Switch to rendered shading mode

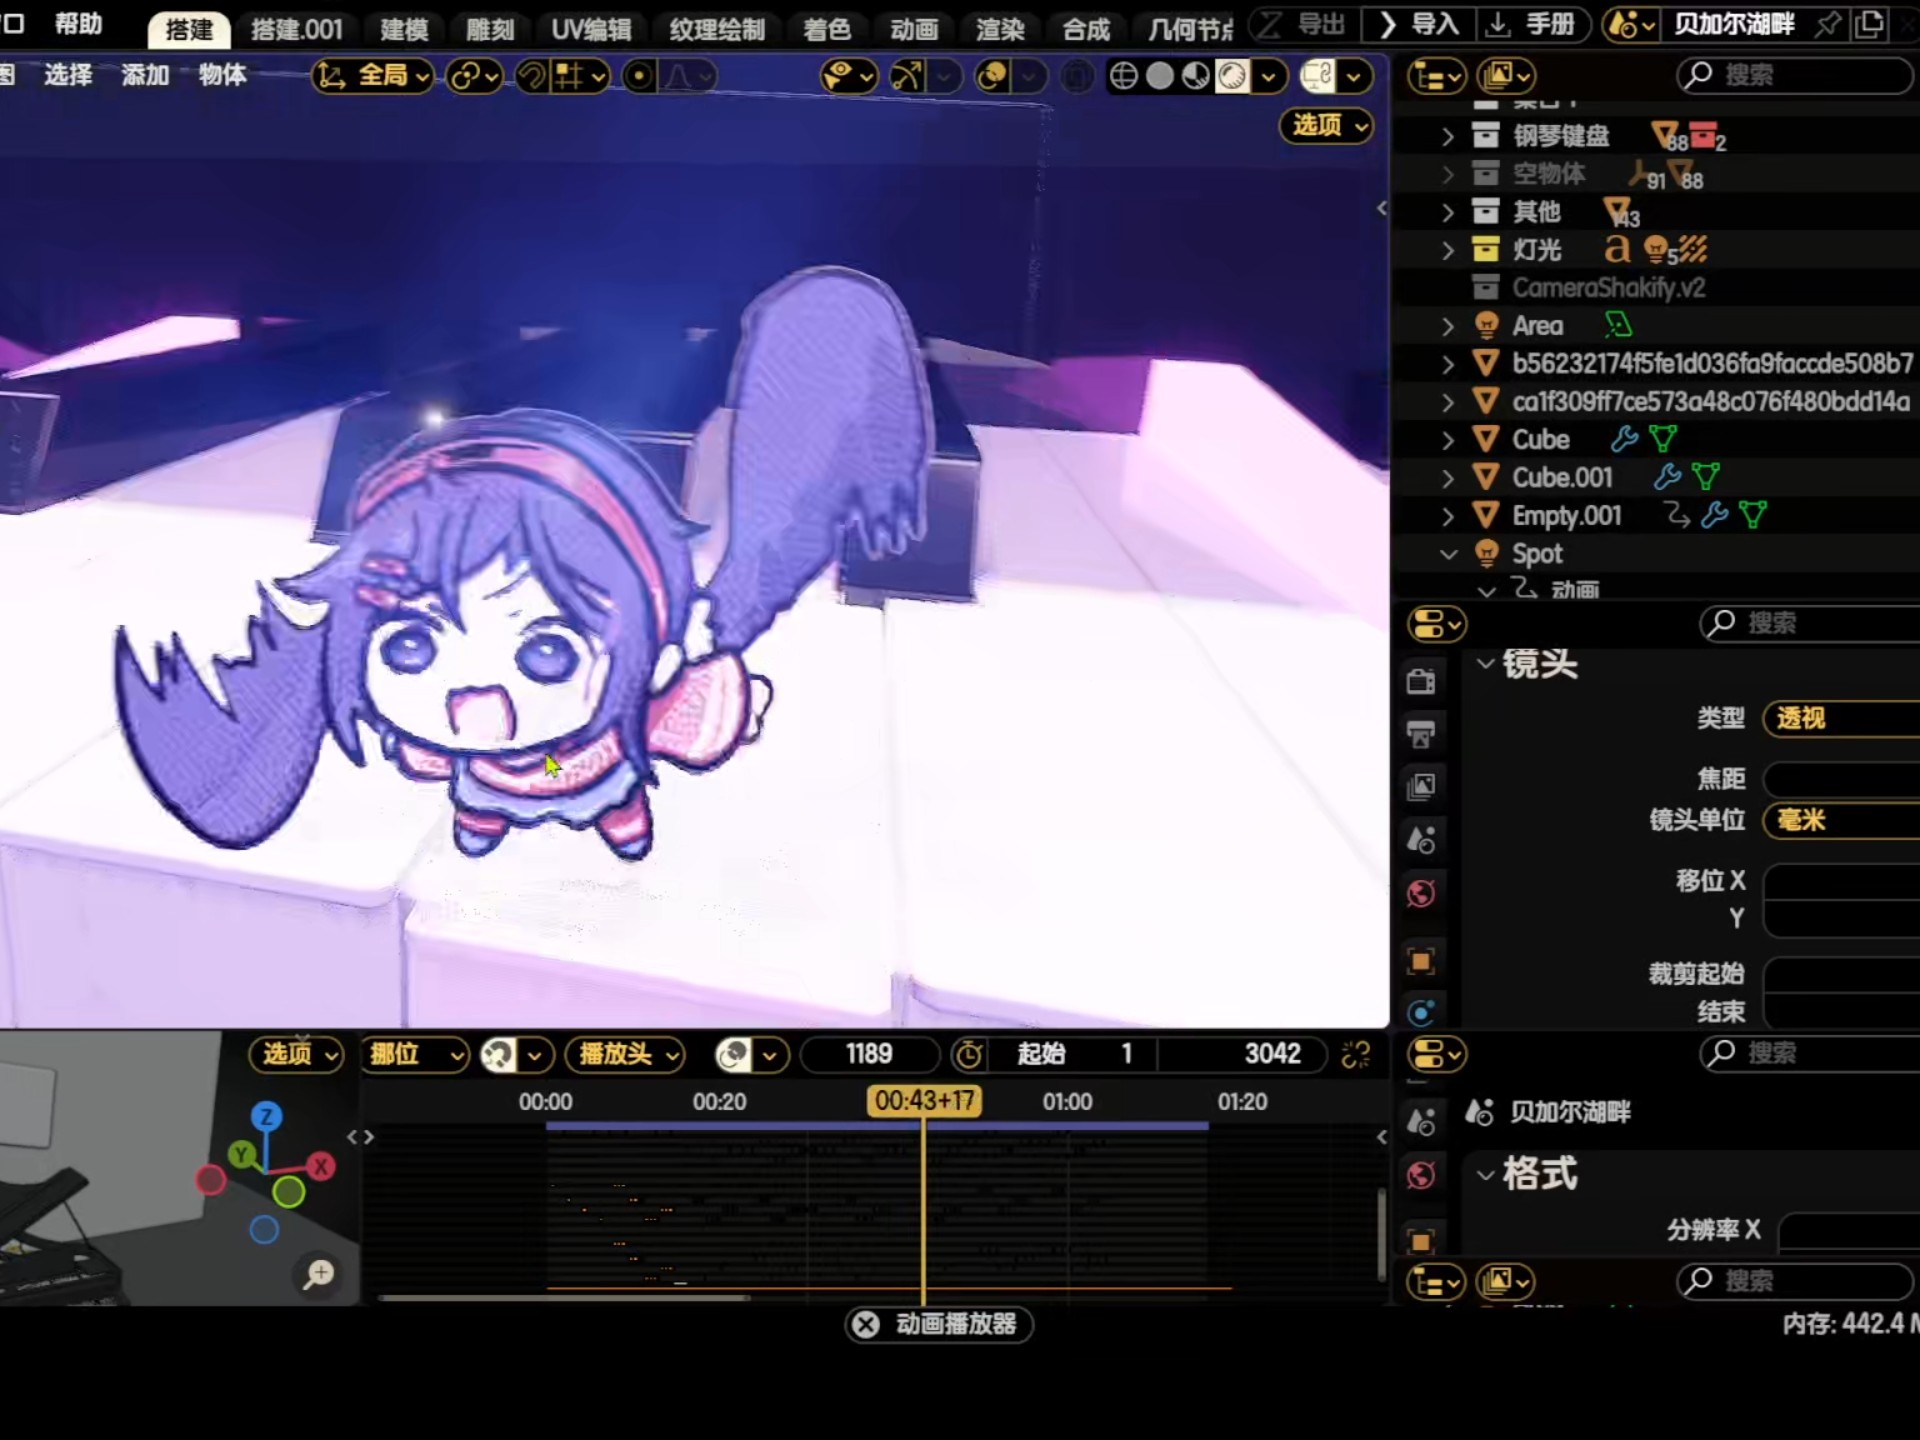[x=1232, y=76]
